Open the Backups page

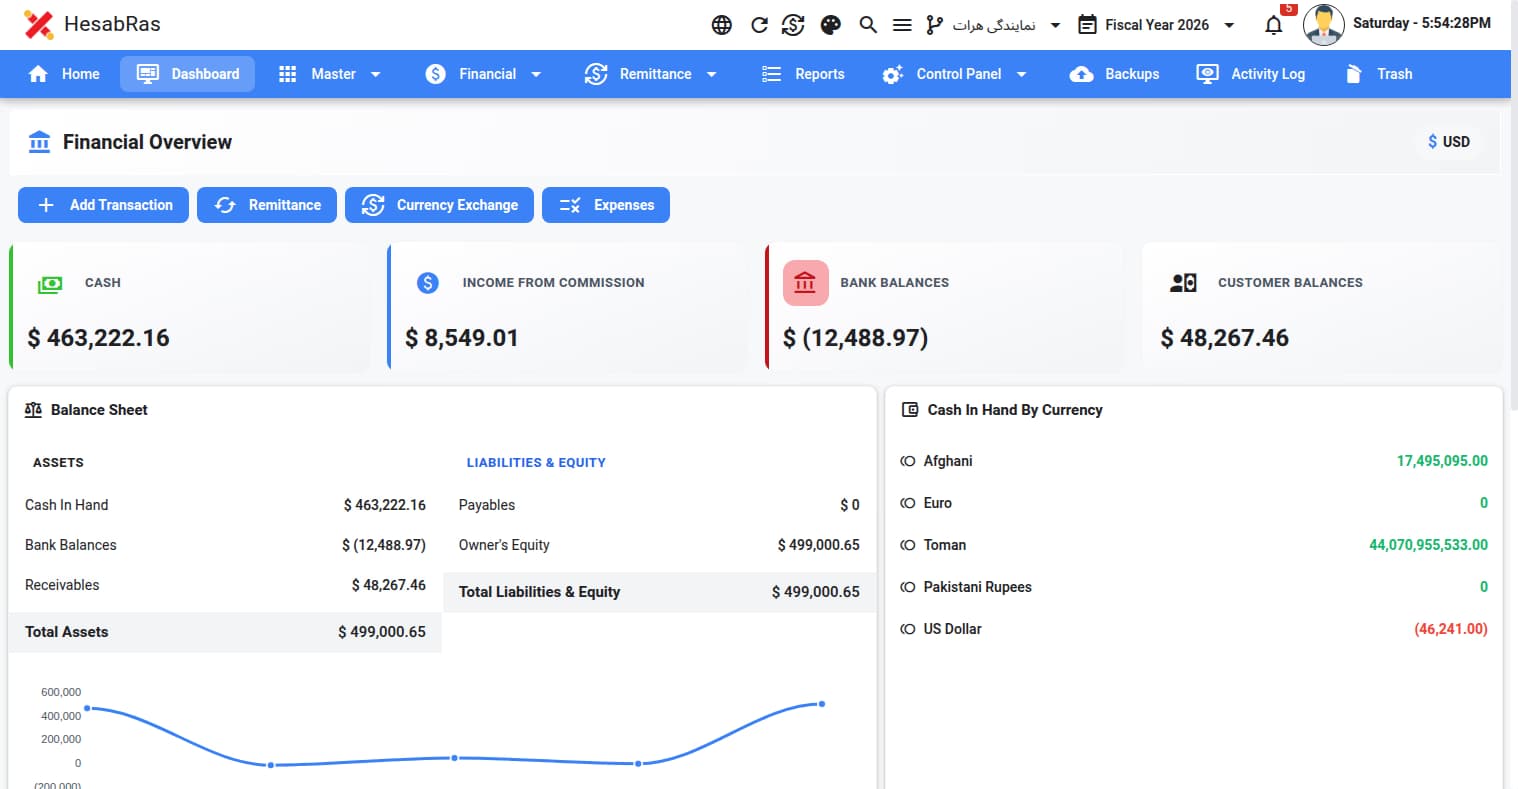click(x=1114, y=74)
